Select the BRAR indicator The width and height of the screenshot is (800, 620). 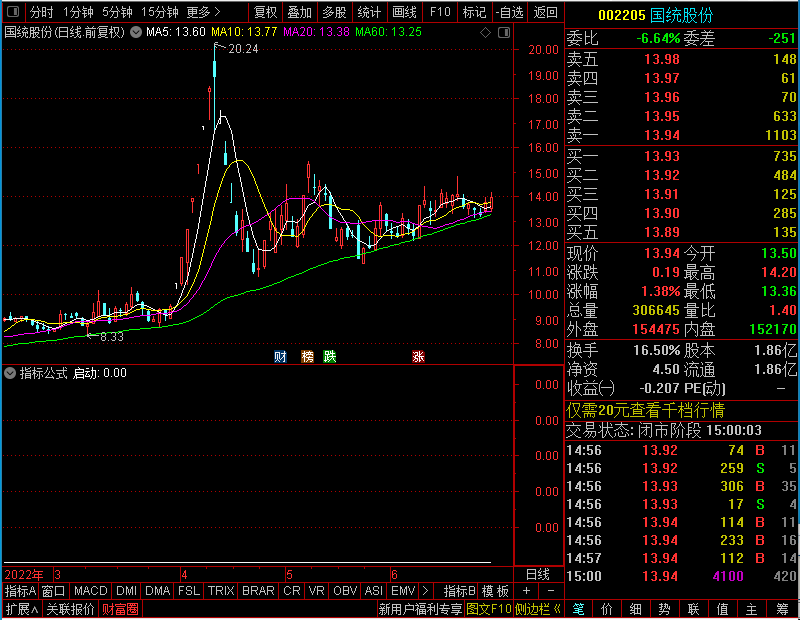tap(258, 591)
